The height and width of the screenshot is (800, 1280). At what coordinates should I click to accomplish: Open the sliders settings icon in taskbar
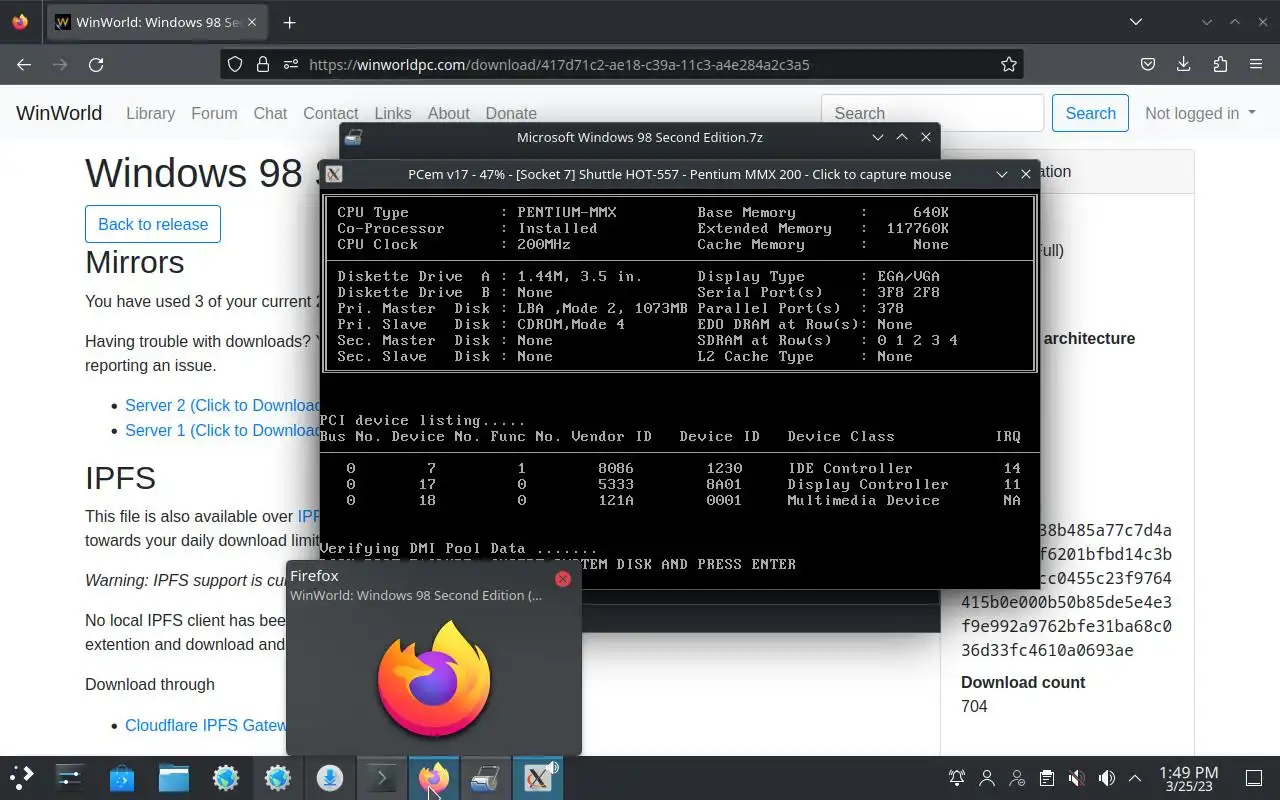[69, 778]
